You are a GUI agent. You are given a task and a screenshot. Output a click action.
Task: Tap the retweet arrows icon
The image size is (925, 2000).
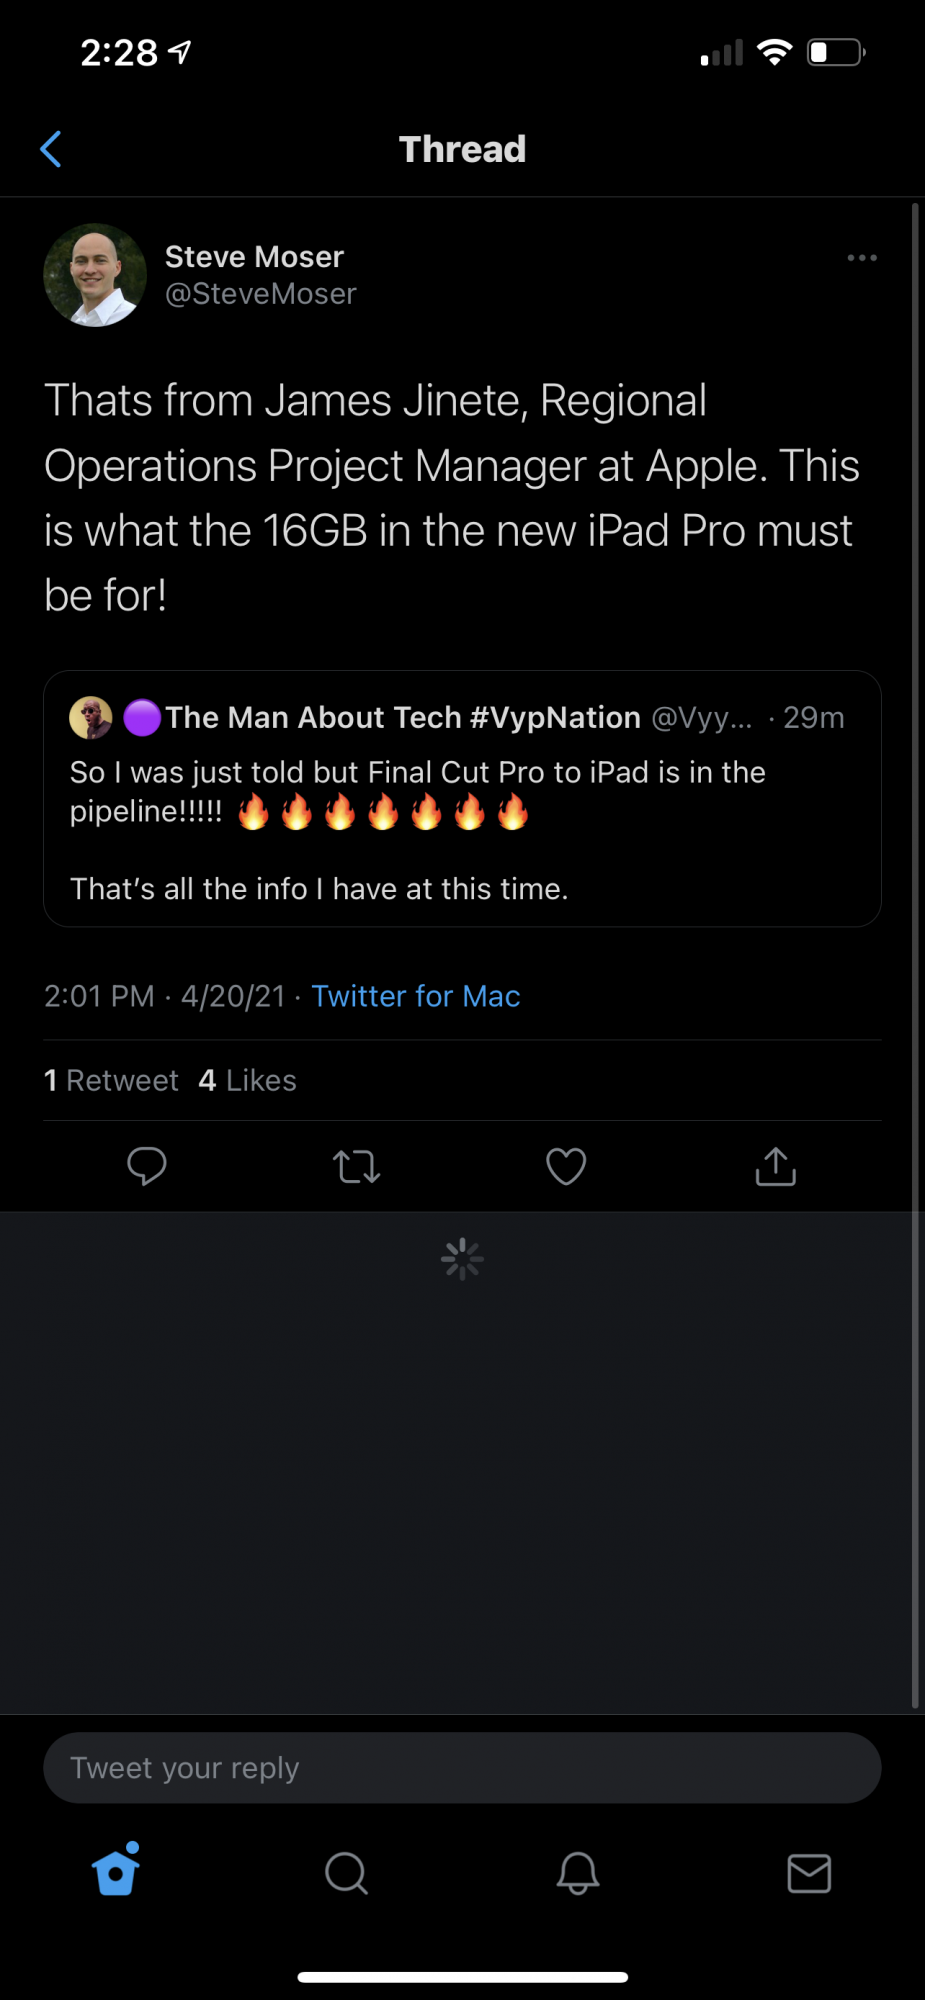coord(356,1166)
